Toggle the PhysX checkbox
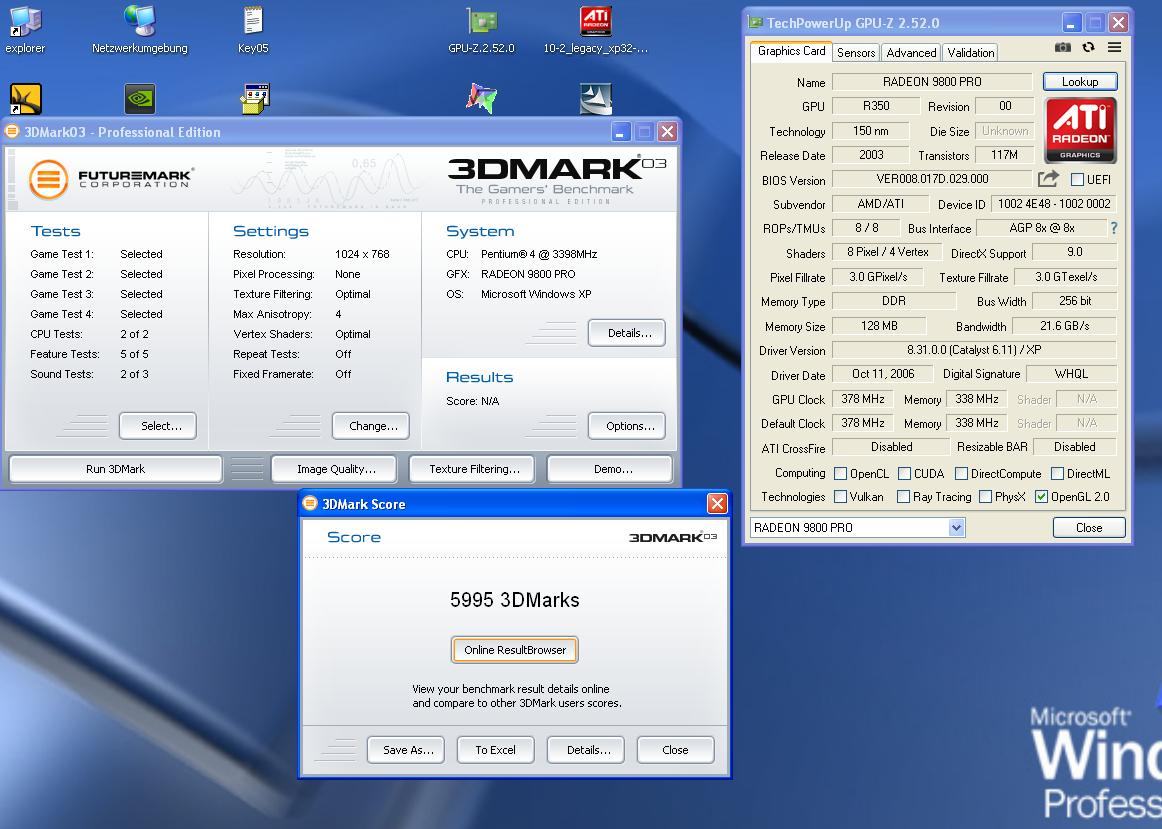Screen dimensions: 1162x829 pos(986,496)
